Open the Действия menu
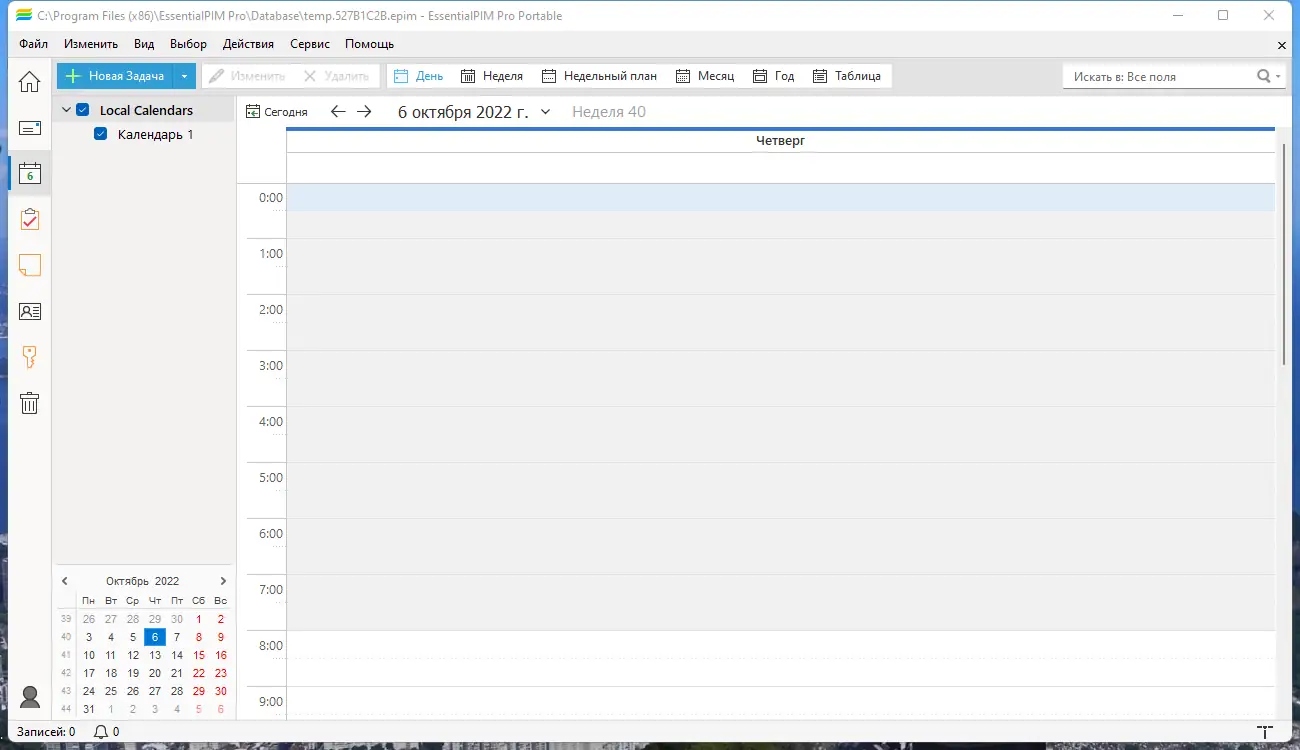 pos(248,44)
